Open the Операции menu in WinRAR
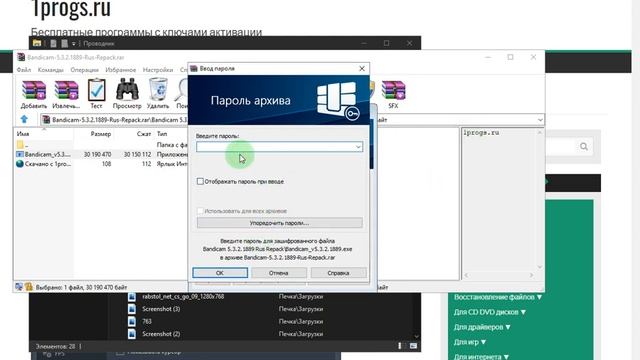The width and height of the screenshot is (640, 360). coord(84,70)
